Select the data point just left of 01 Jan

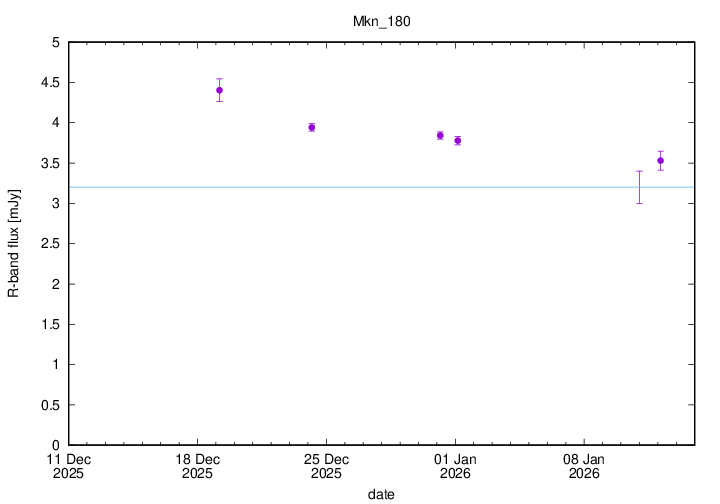440,135
